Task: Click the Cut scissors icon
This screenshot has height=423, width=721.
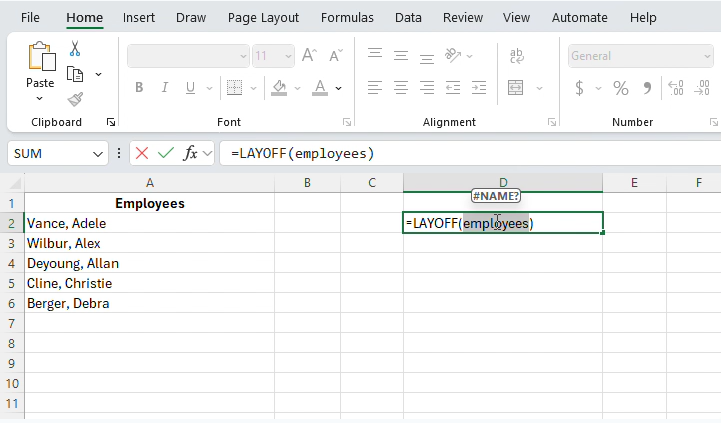Action: point(75,49)
